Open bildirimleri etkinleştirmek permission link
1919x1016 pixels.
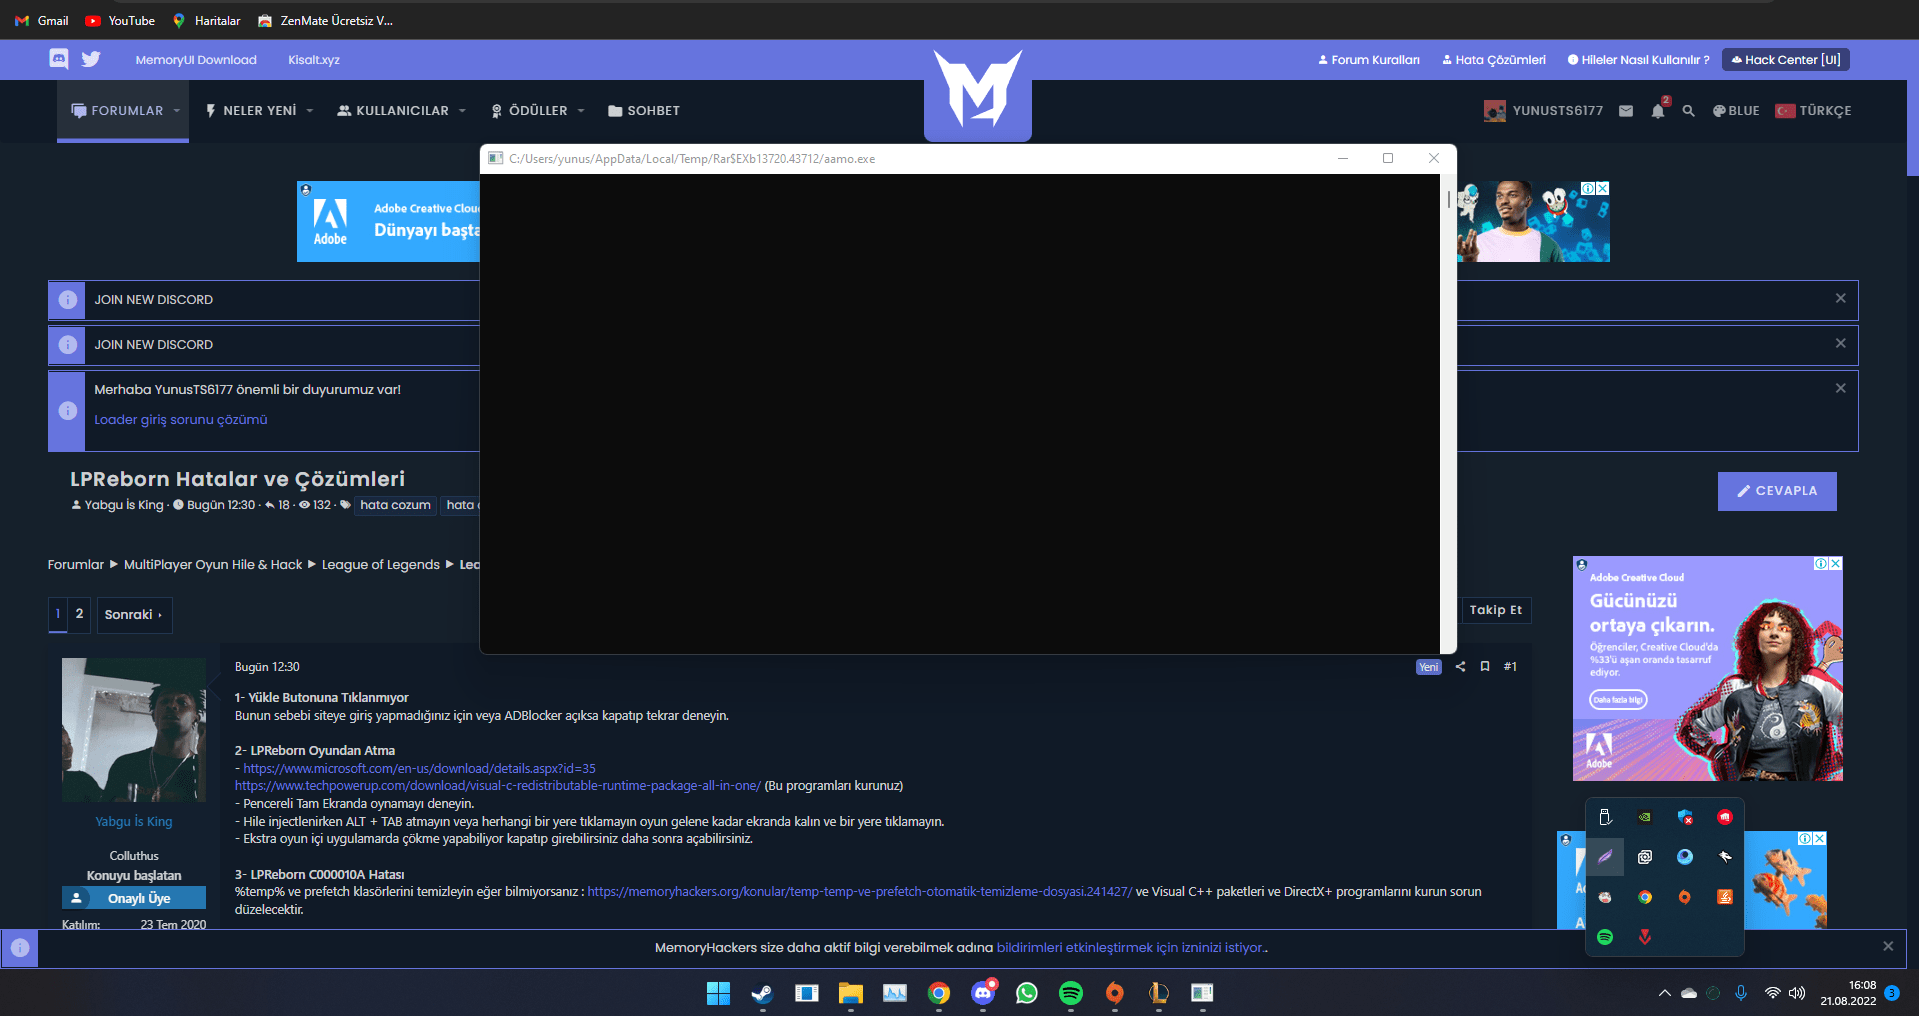tap(1130, 948)
